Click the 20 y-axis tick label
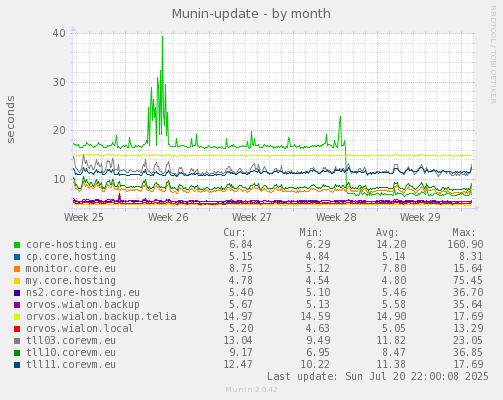 pos(59,130)
